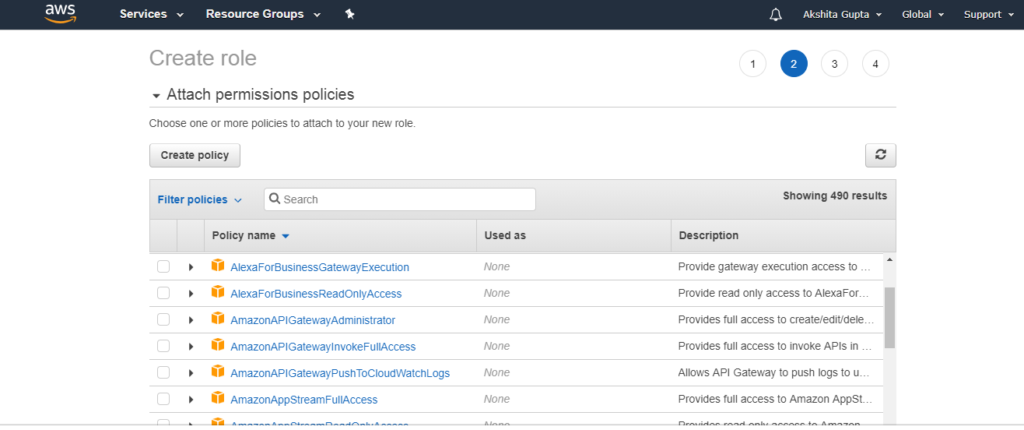Open the notifications bell
This screenshot has height=430, width=1024.
click(776, 14)
